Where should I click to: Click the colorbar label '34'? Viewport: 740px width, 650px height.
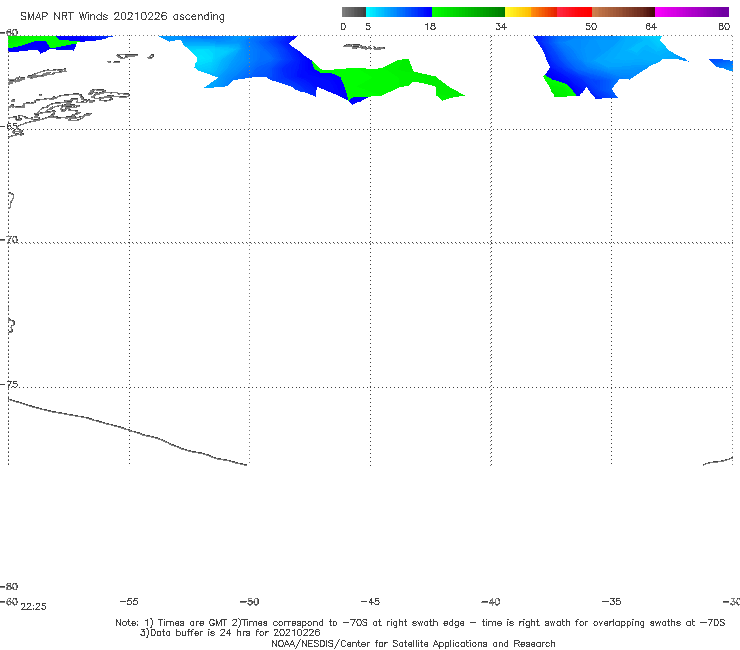click(x=501, y=27)
